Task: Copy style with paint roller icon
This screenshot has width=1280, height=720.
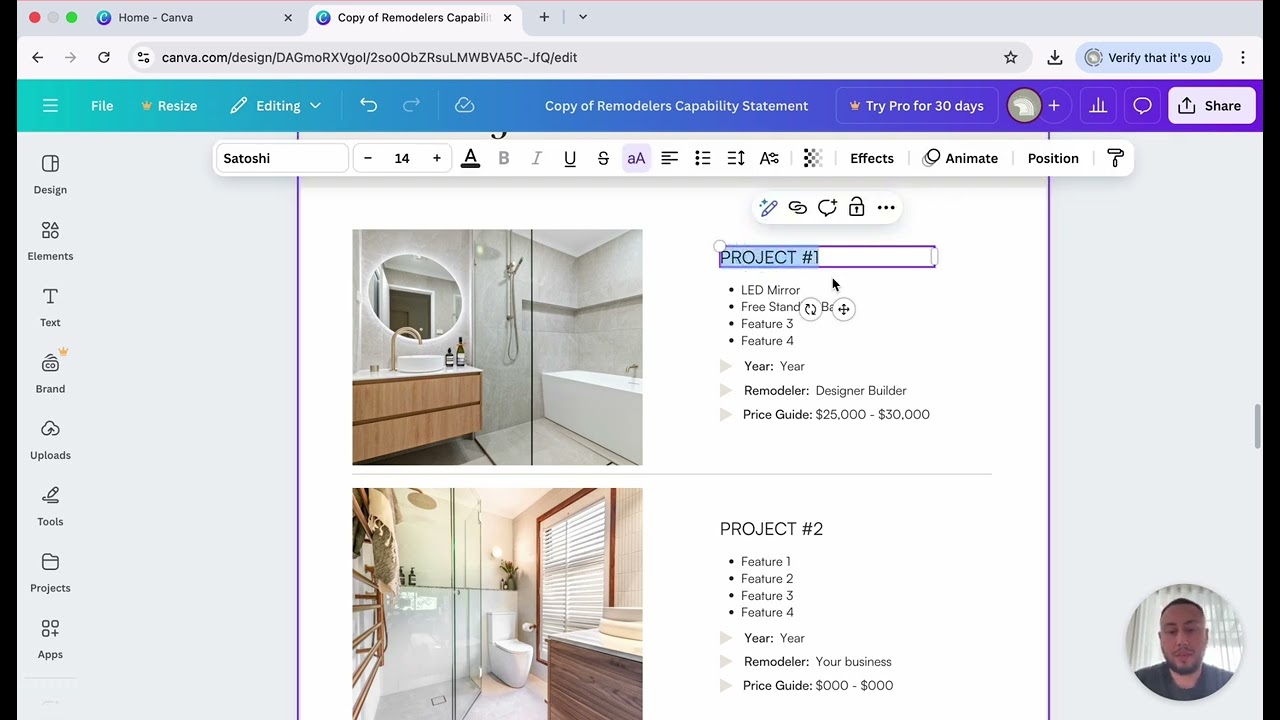Action: coord(1116,158)
